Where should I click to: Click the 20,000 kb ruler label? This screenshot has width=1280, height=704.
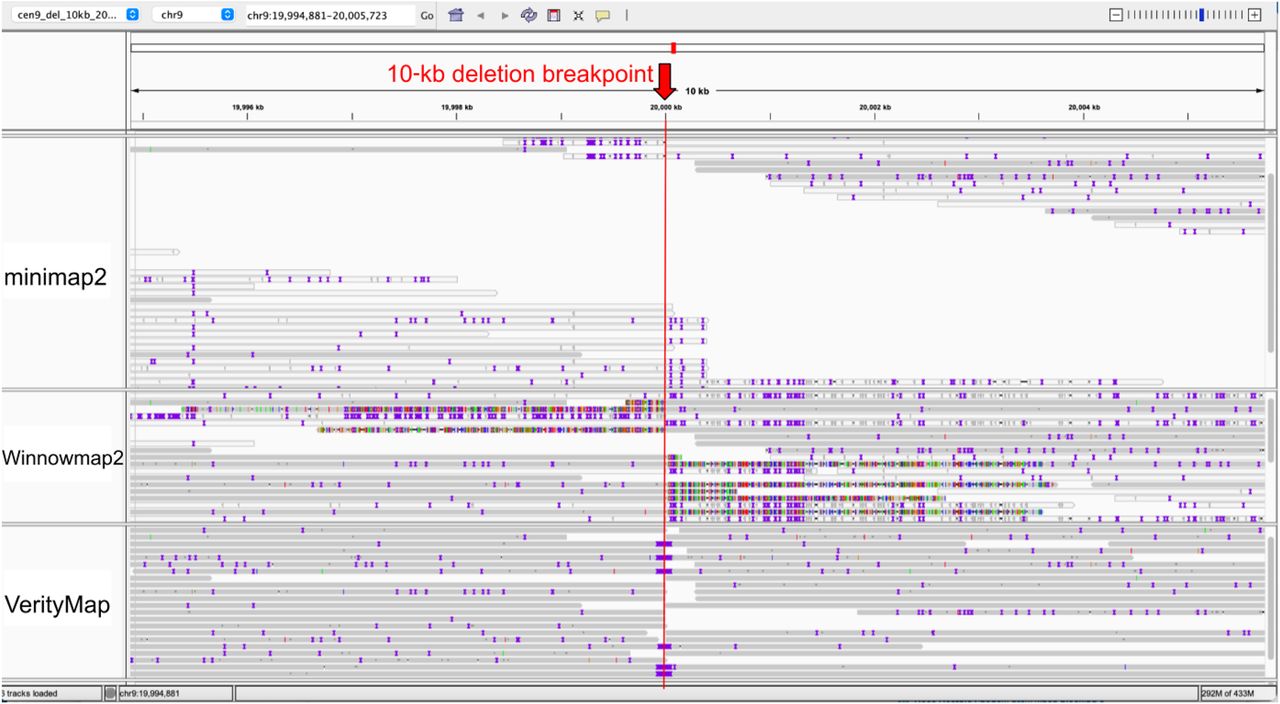click(x=666, y=107)
